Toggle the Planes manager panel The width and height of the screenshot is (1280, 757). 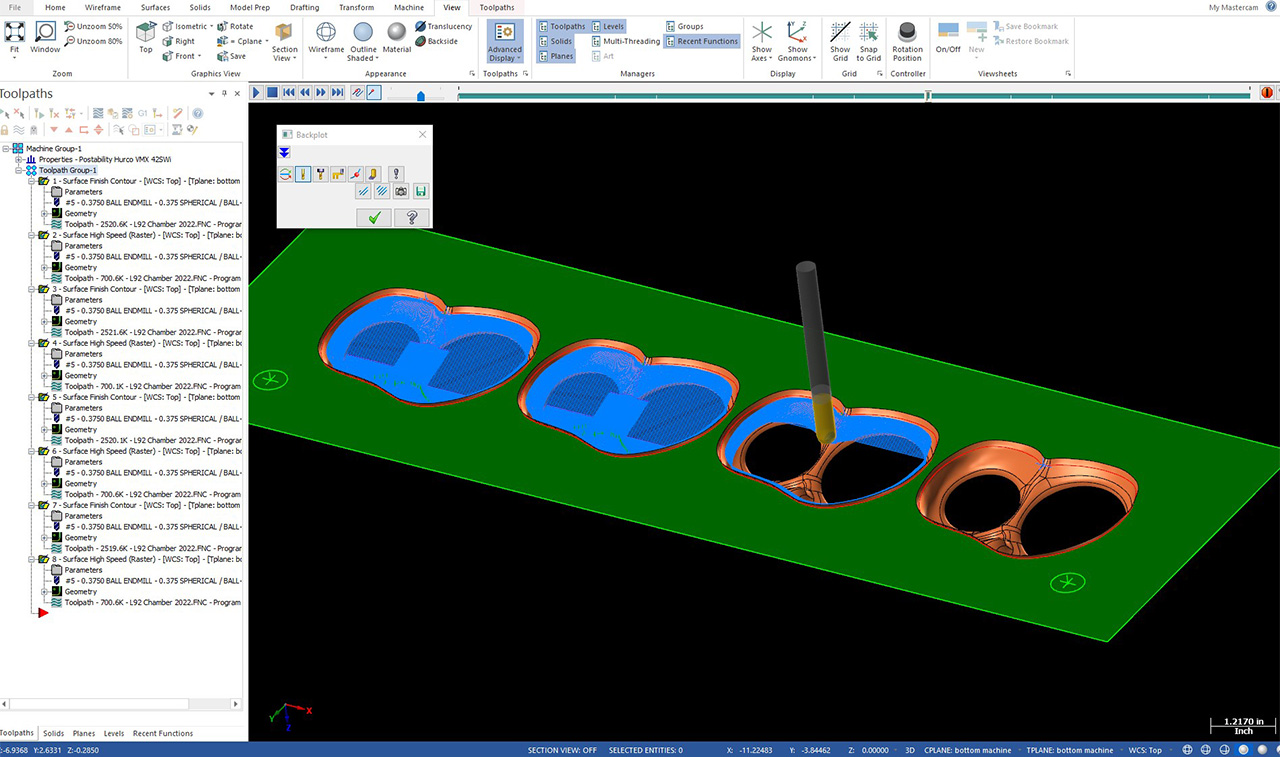click(x=556, y=56)
